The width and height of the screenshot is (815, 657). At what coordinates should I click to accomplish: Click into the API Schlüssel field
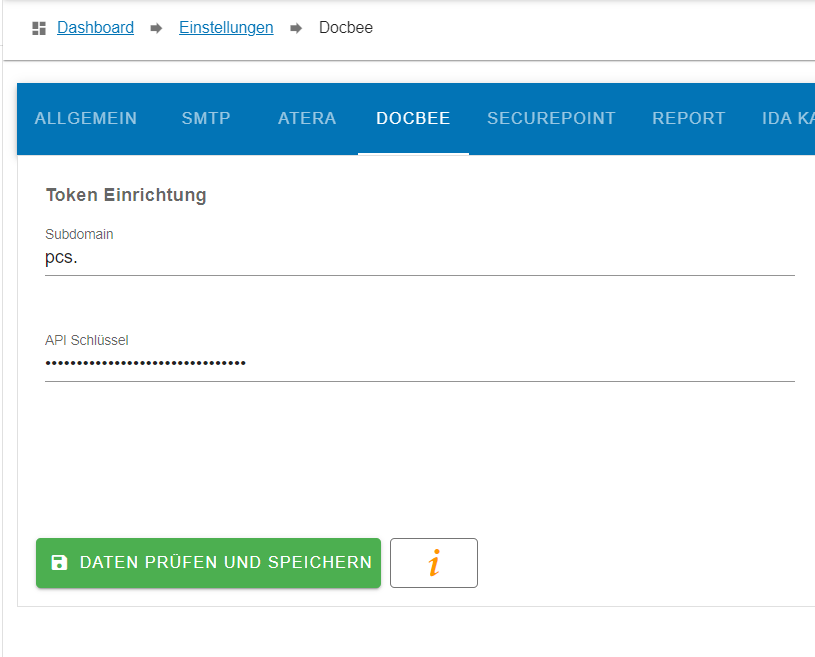coord(420,363)
